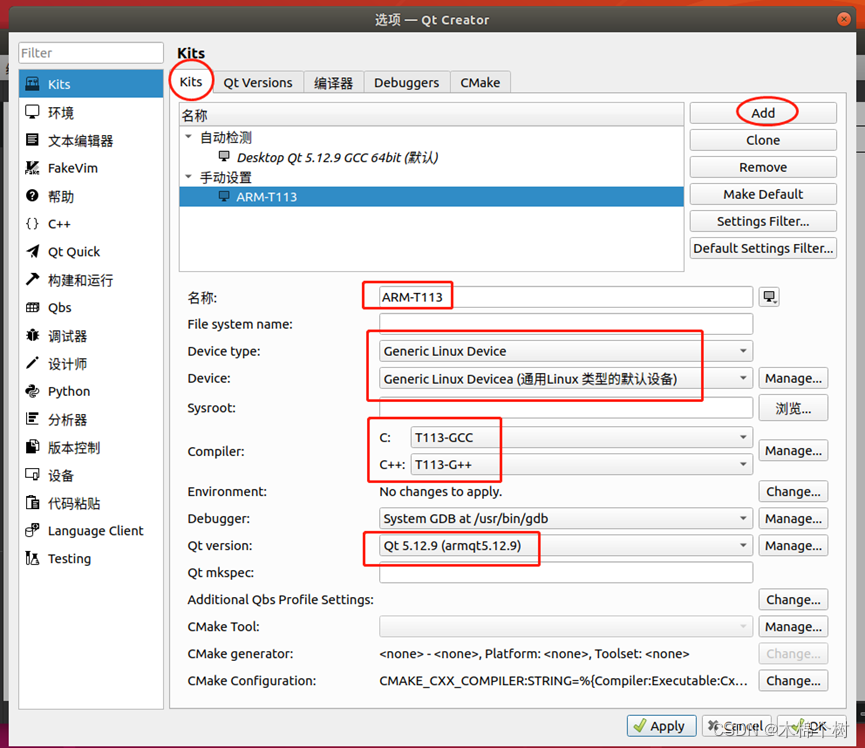The image size is (865, 748).
Task: Open the 设备 settings page
Action: 60,475
